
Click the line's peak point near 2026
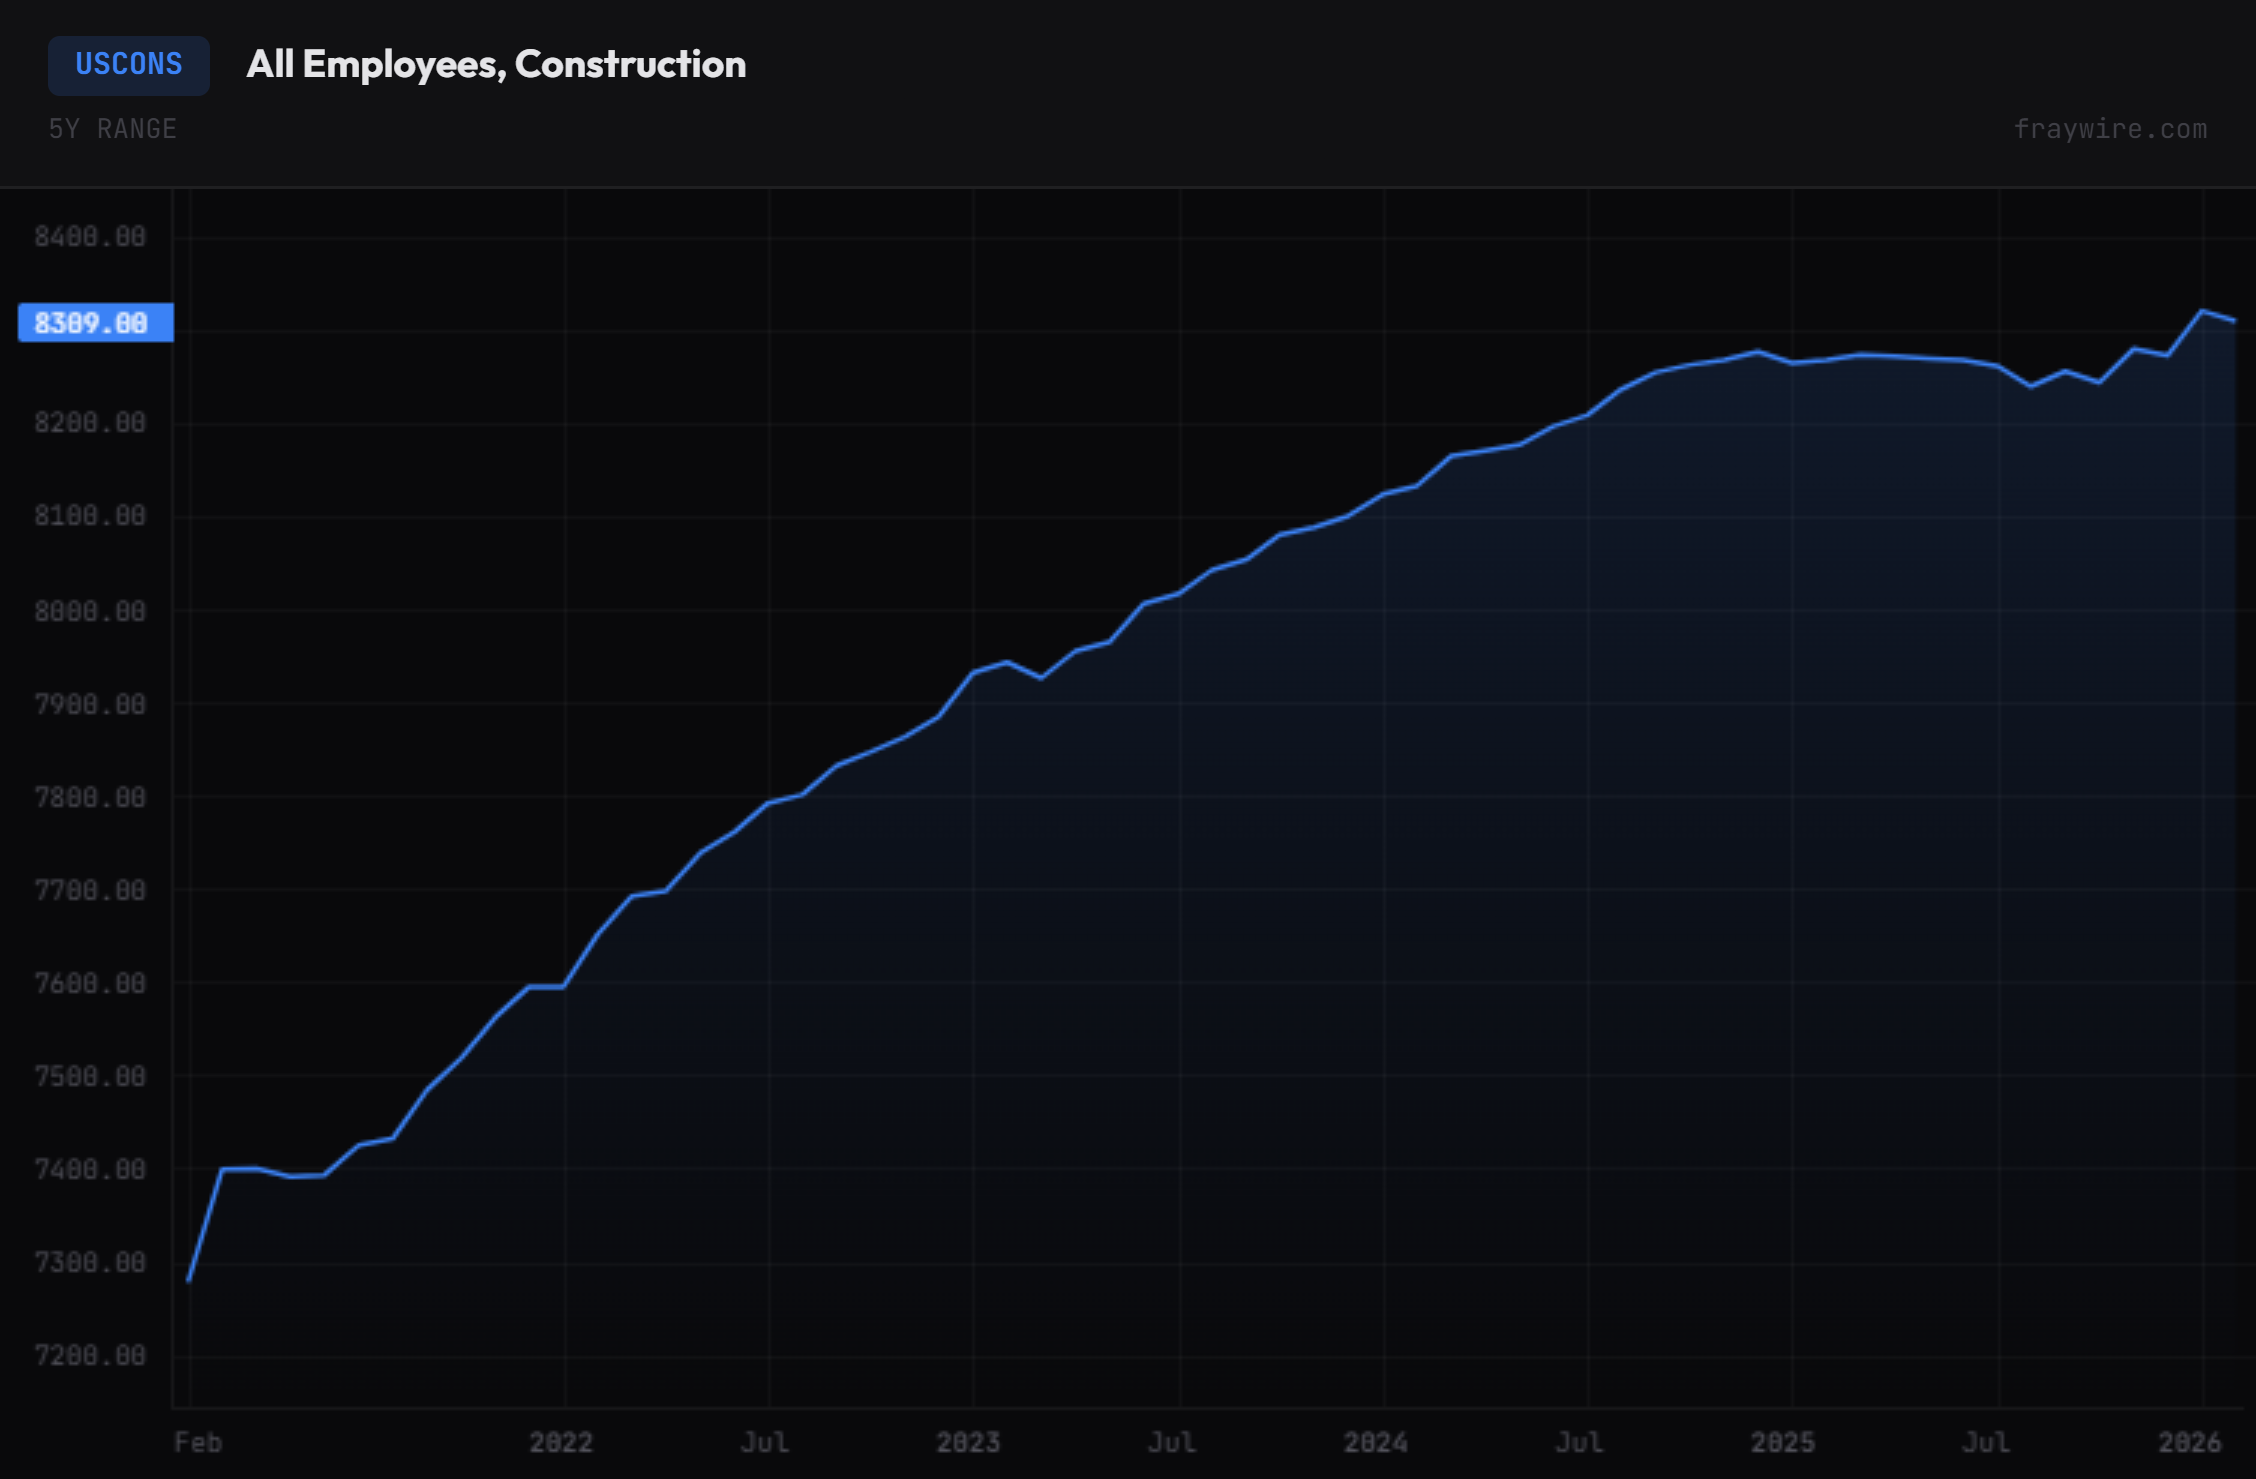pyautogui.click(x=2201, y=311)
